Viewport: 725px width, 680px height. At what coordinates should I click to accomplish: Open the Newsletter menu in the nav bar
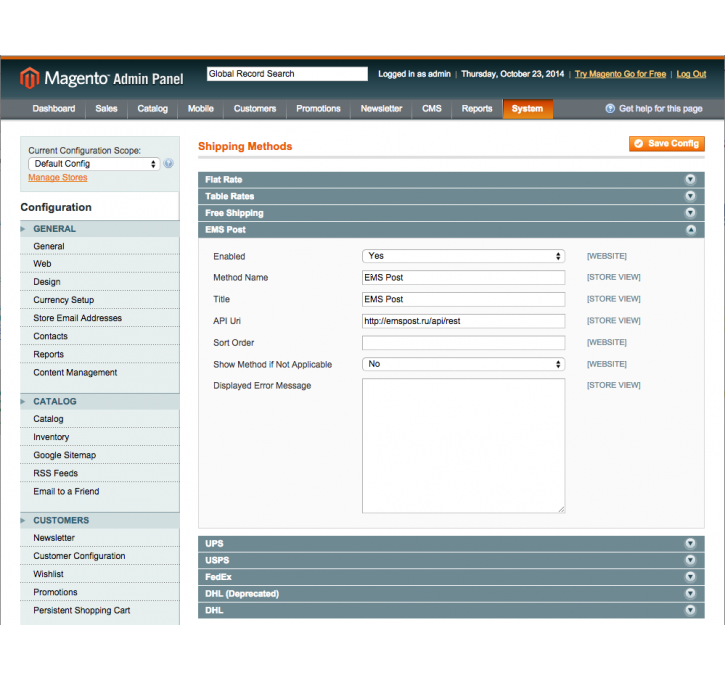(381, 109)
